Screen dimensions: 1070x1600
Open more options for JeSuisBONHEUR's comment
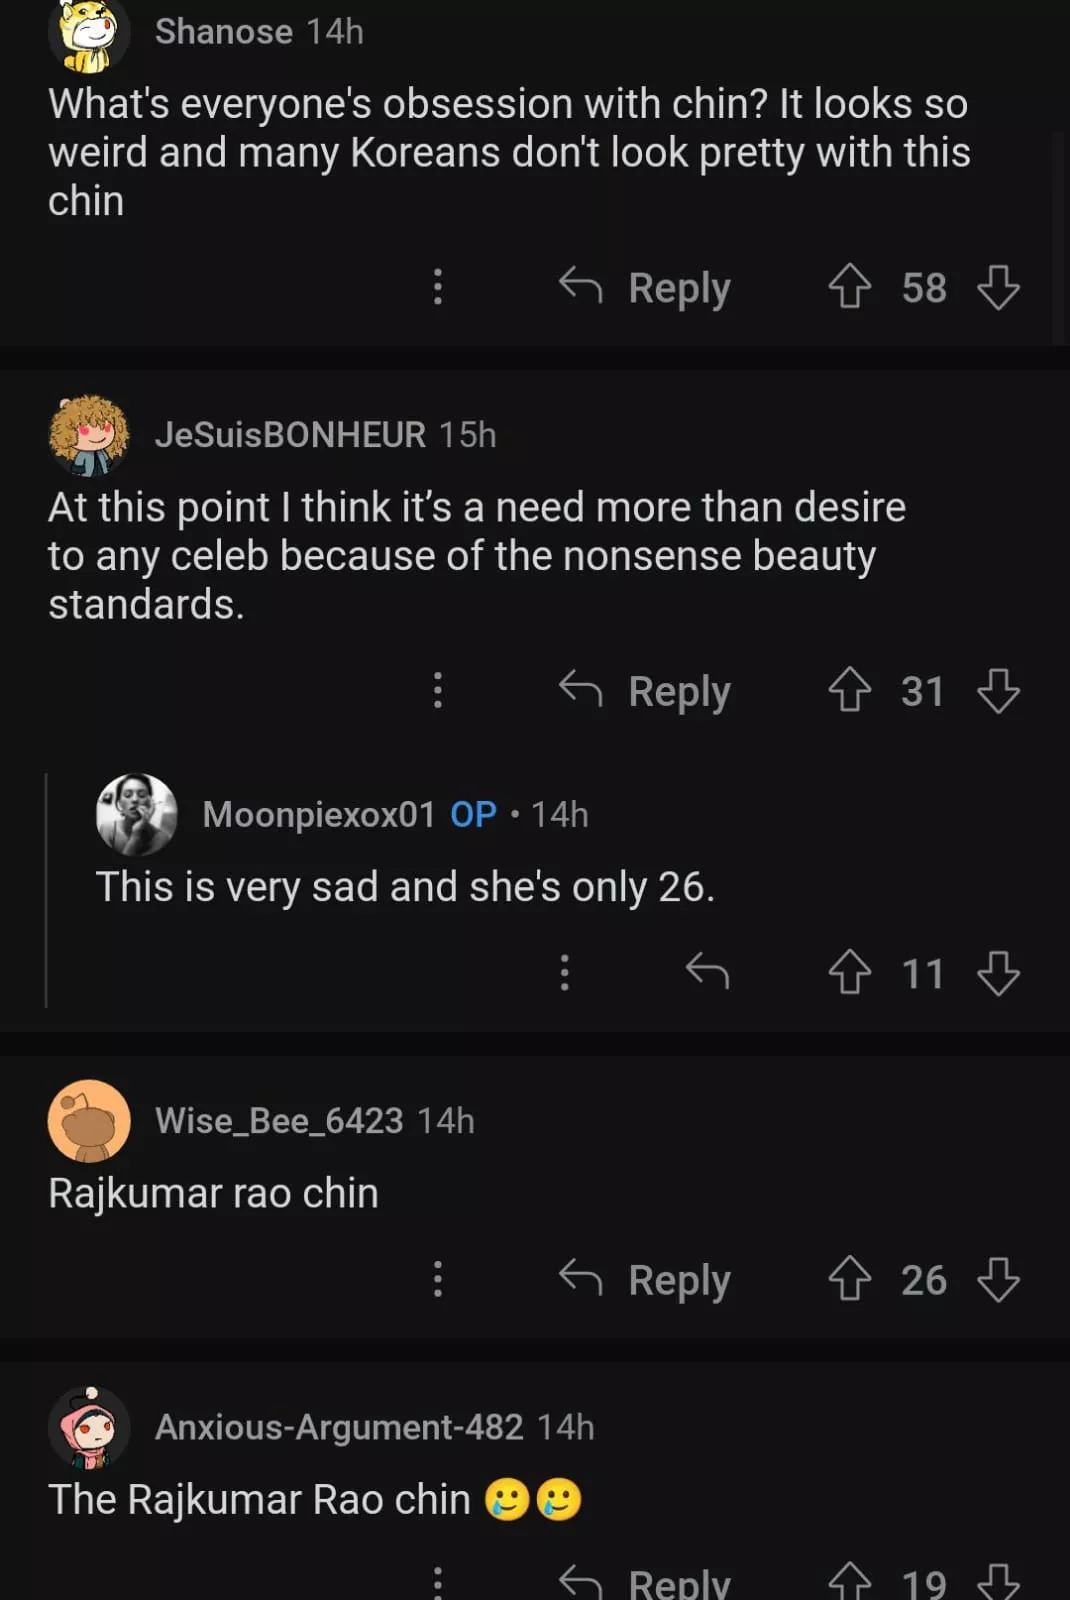tap(437, 690)
